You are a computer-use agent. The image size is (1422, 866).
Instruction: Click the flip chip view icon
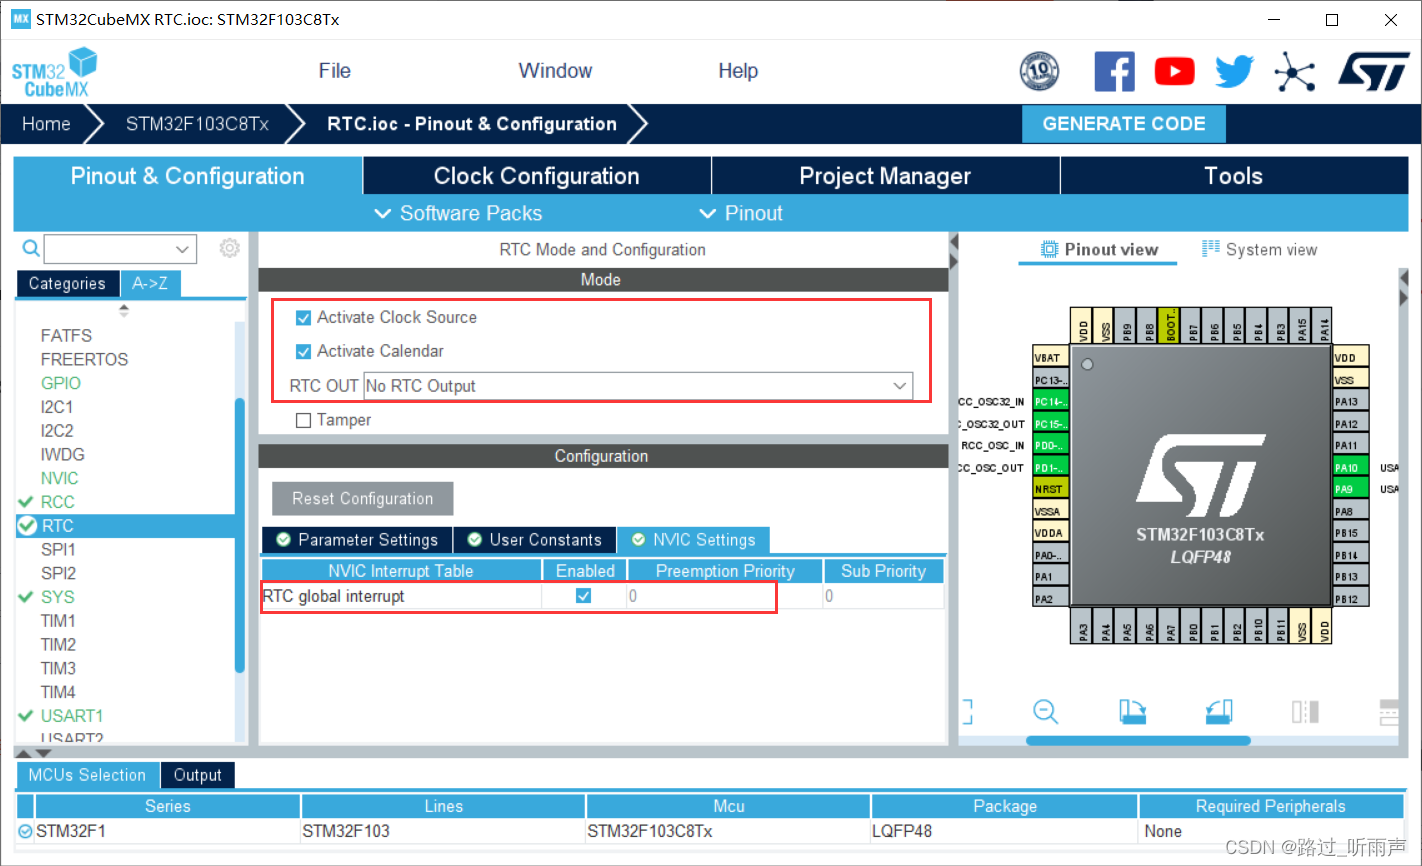(1304, 711)
